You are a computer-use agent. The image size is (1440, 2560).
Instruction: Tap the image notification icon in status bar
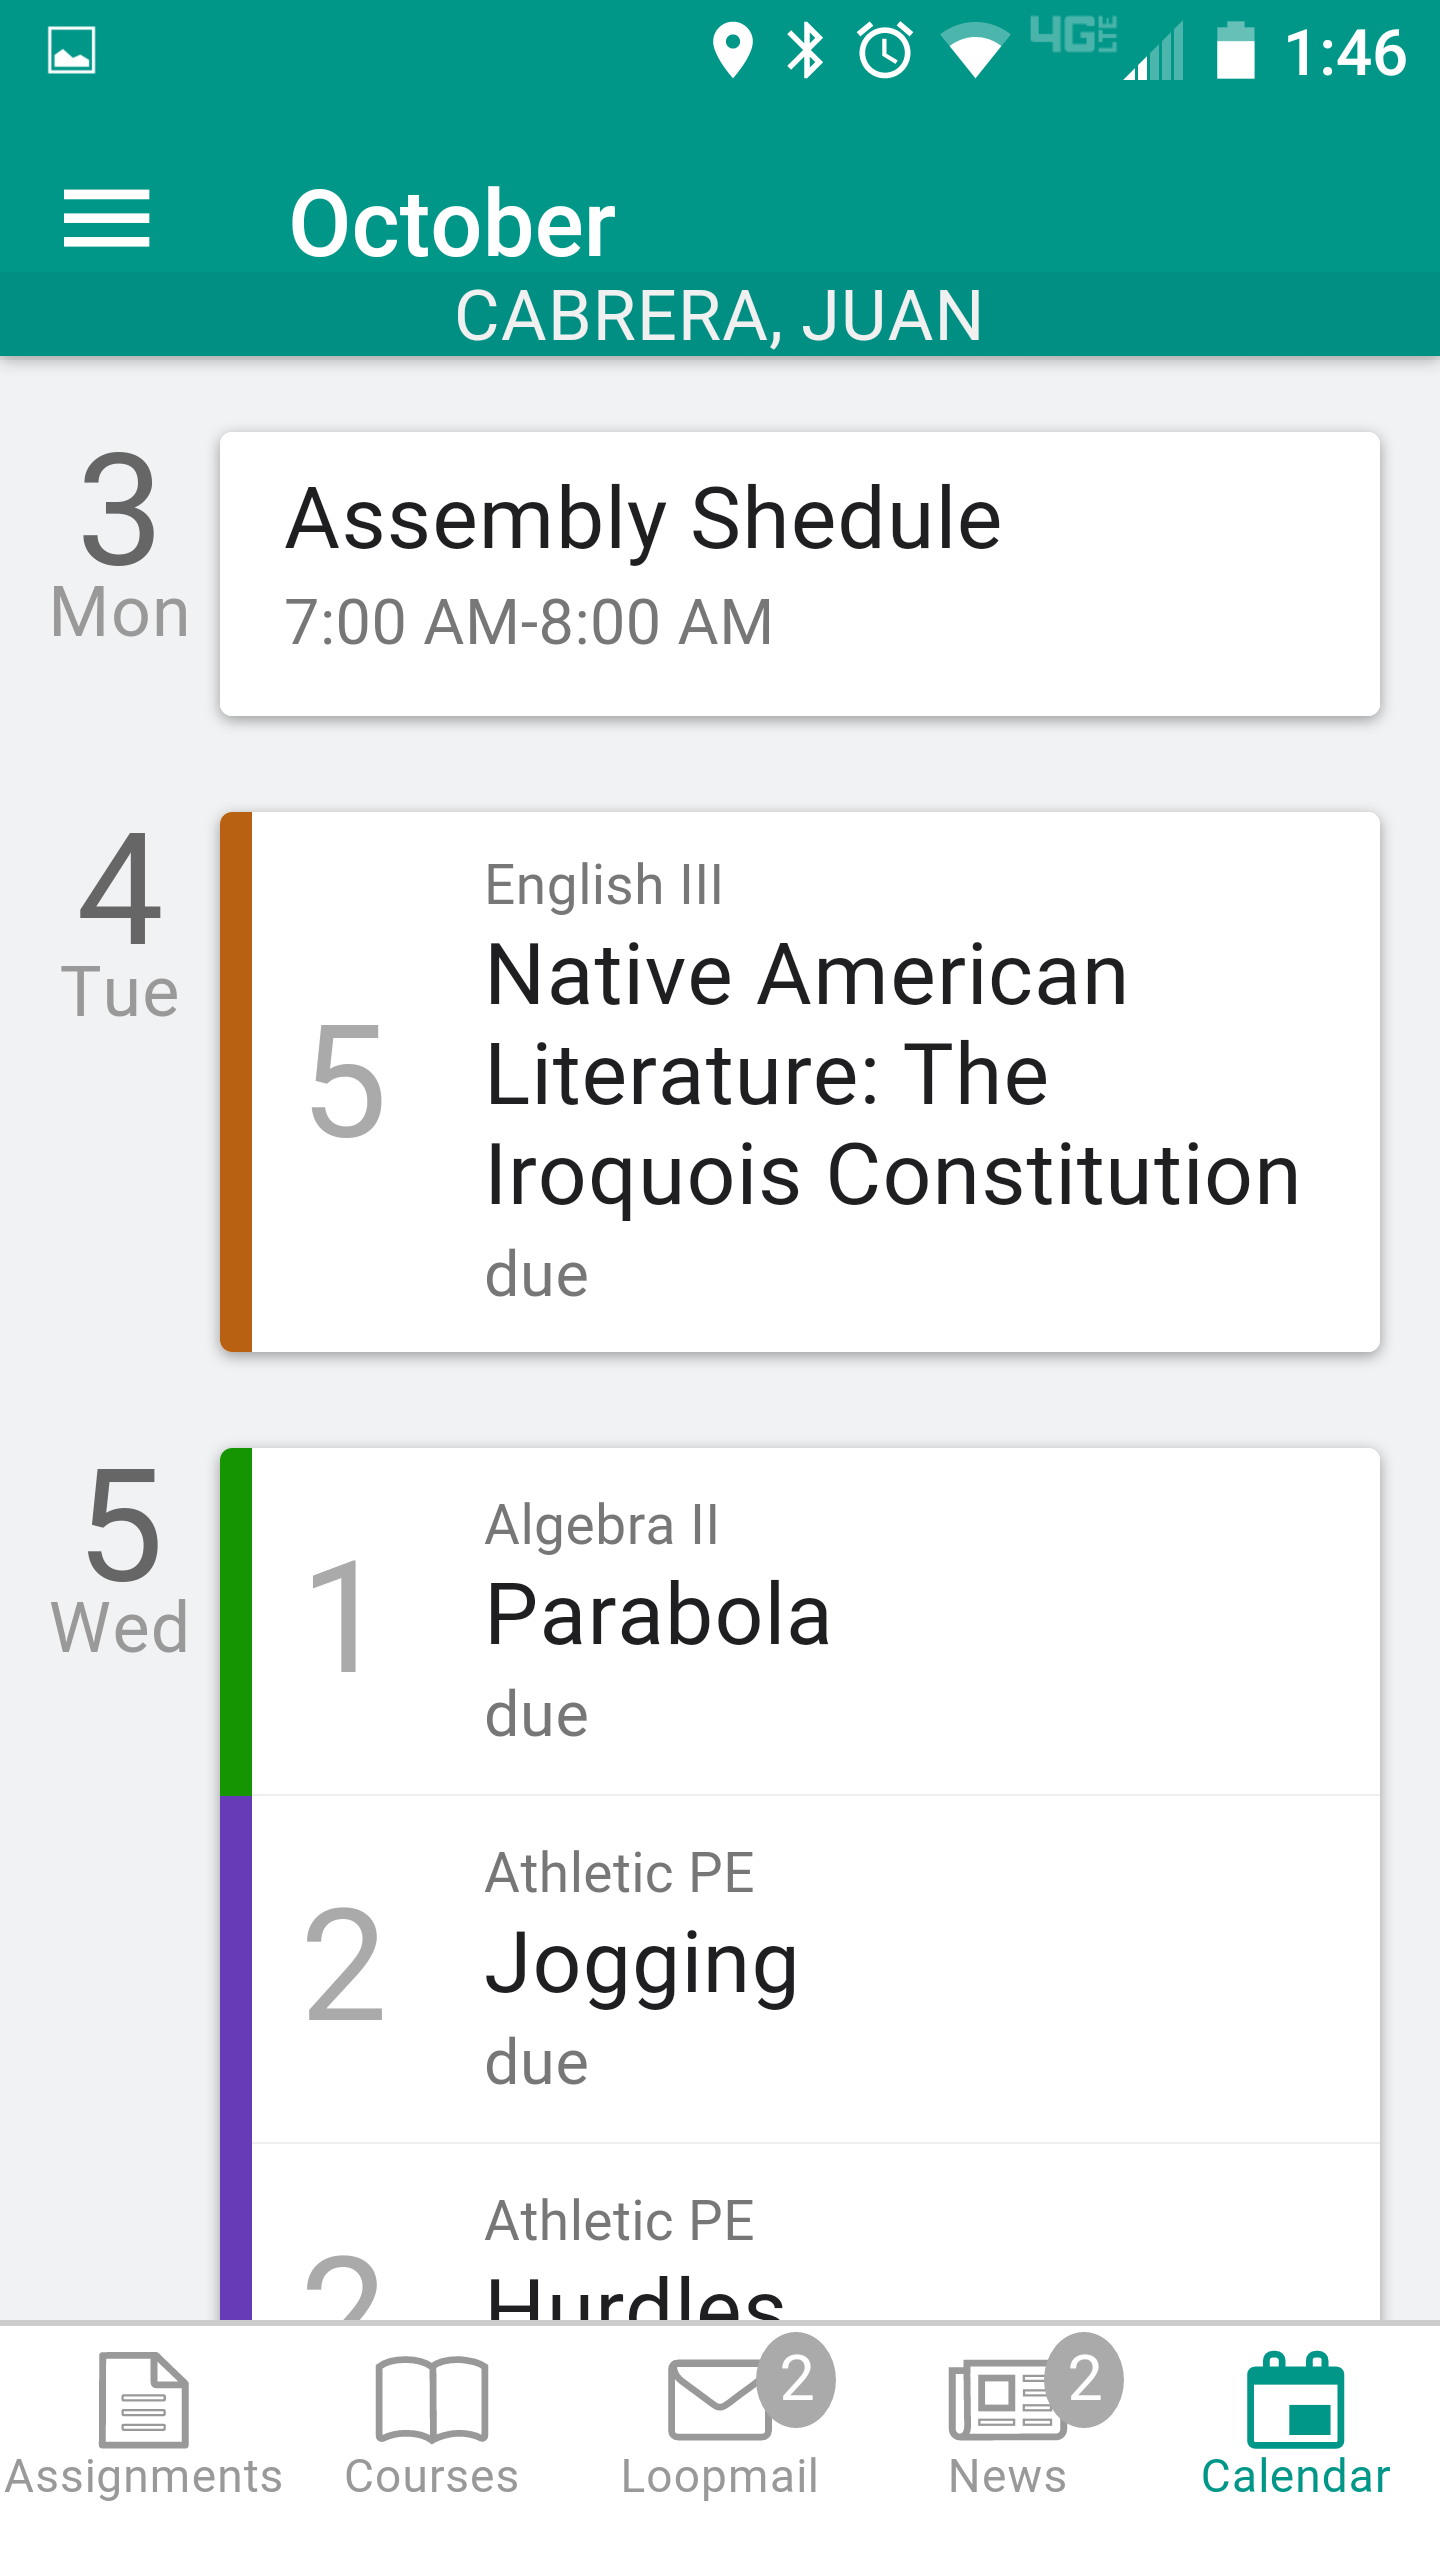tap(72, 50)
